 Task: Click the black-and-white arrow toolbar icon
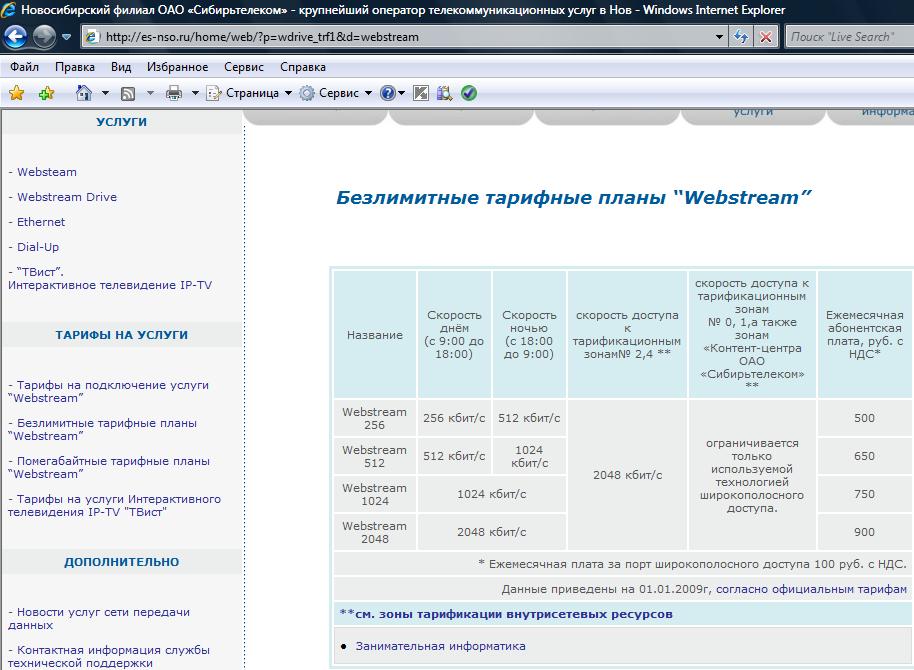coord(421,93)
